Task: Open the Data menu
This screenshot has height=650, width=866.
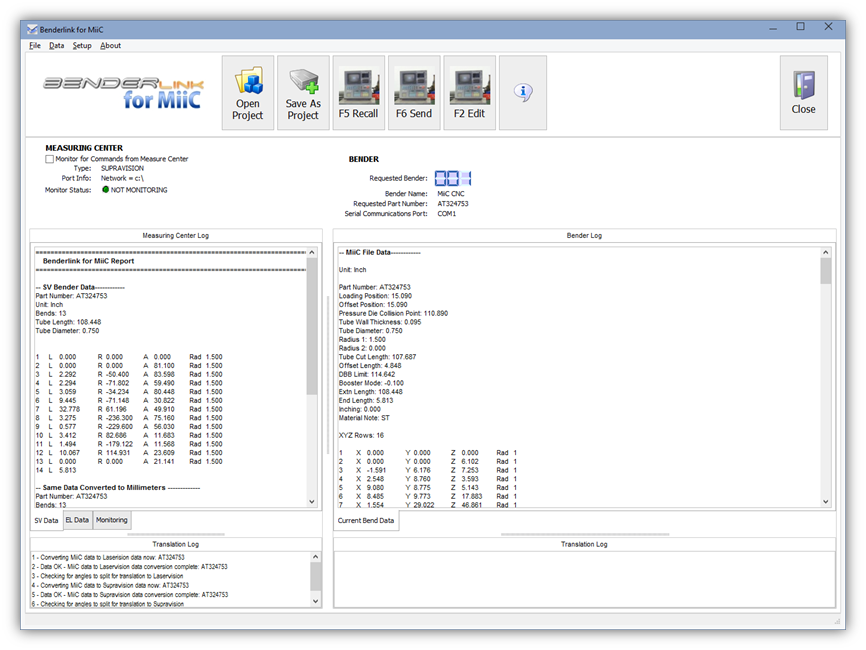Action: 57,45
